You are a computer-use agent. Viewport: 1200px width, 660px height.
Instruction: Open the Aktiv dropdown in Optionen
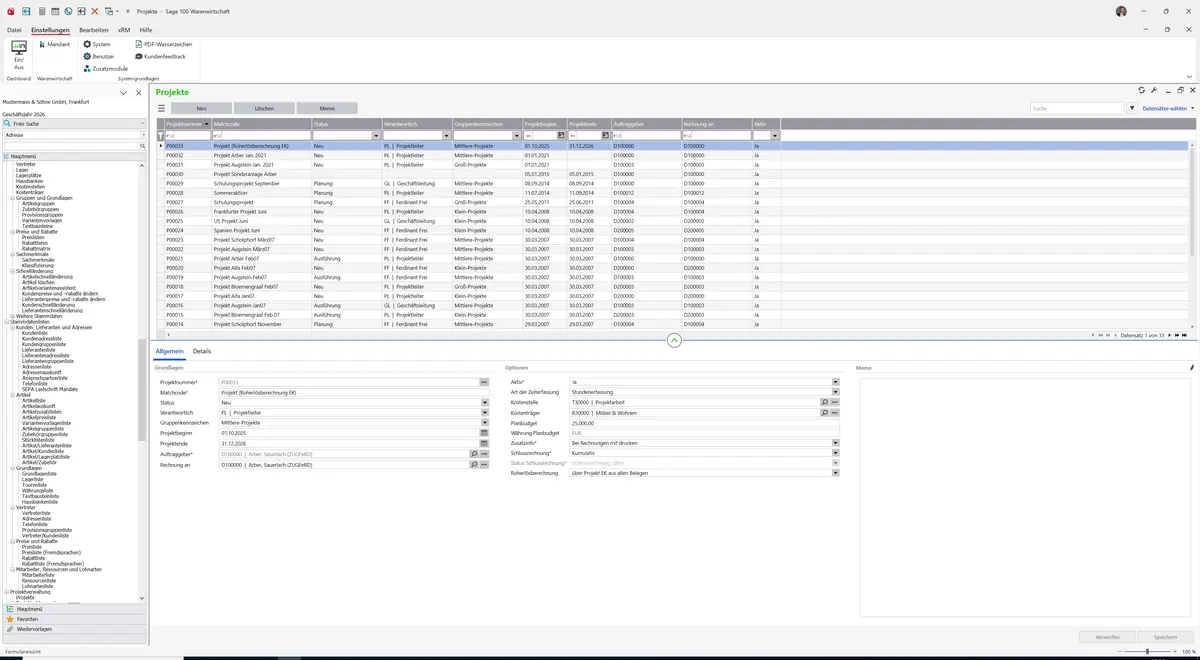pos(835,382)
